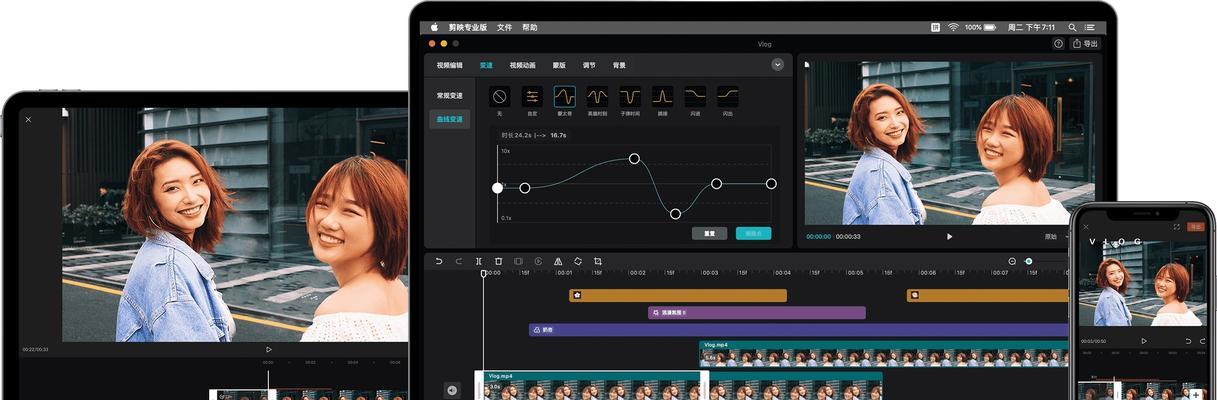Click the filled white start point of the speed curve
Image resolution: width=1217 pixels, height=400 pixels.
[498, 187]
